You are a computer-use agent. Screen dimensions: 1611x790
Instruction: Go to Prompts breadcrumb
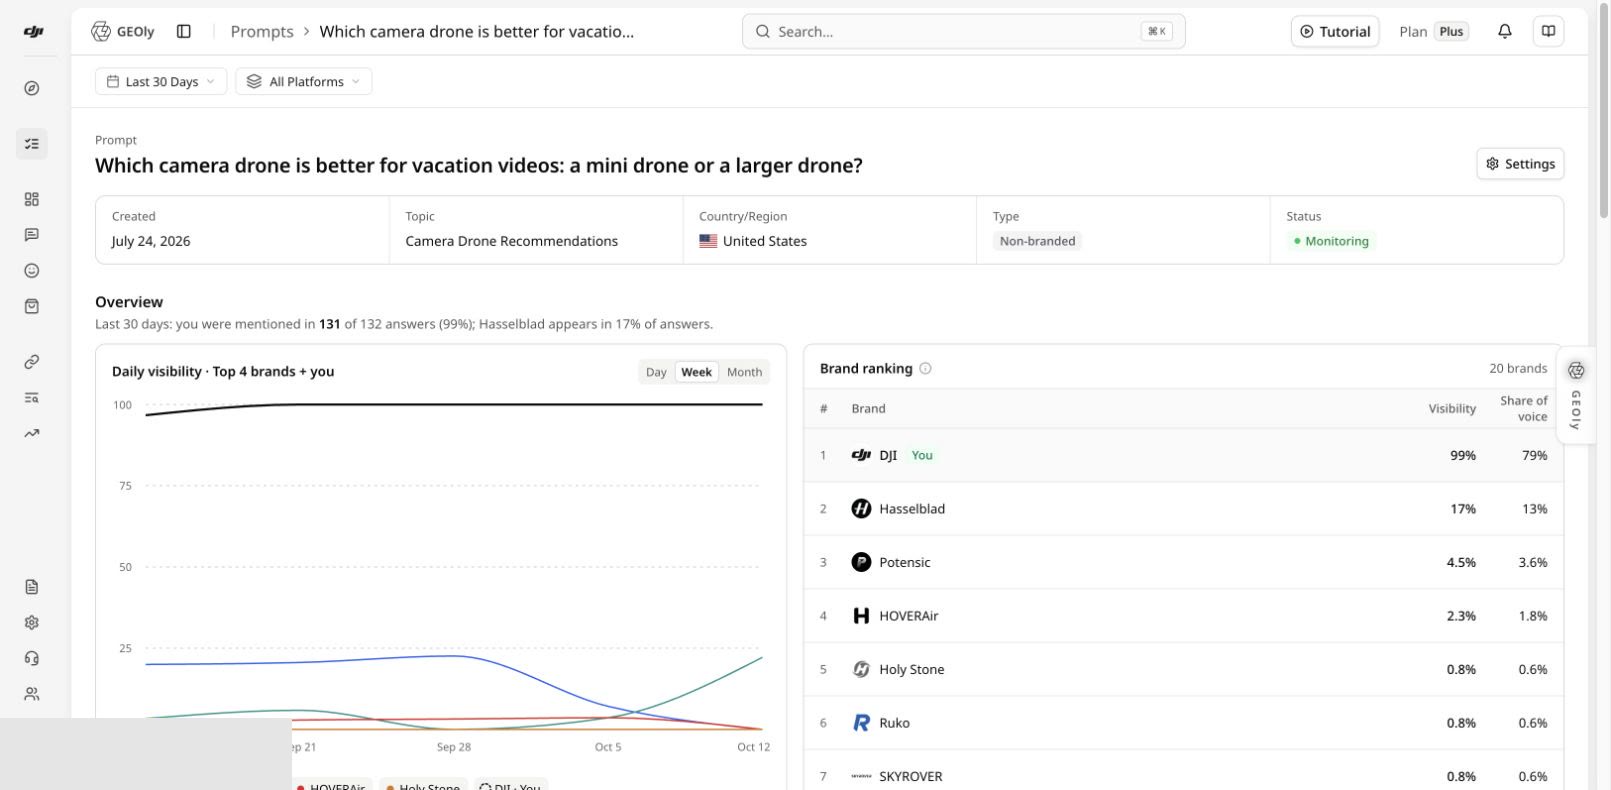[262, 31]
